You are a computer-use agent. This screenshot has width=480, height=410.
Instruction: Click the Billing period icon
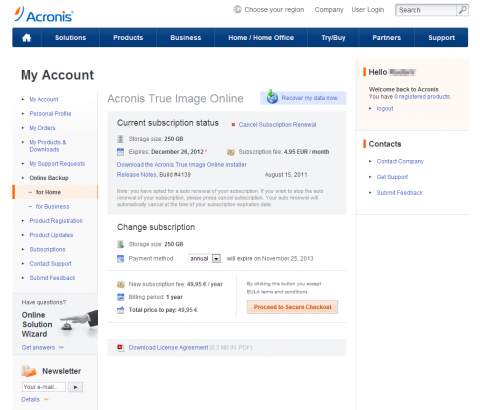[120, 297]
